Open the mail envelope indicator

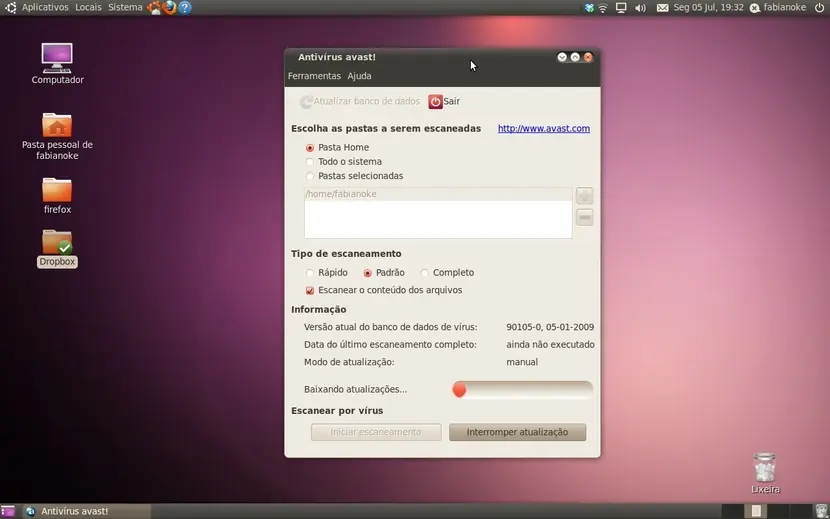tap(662, 7)
